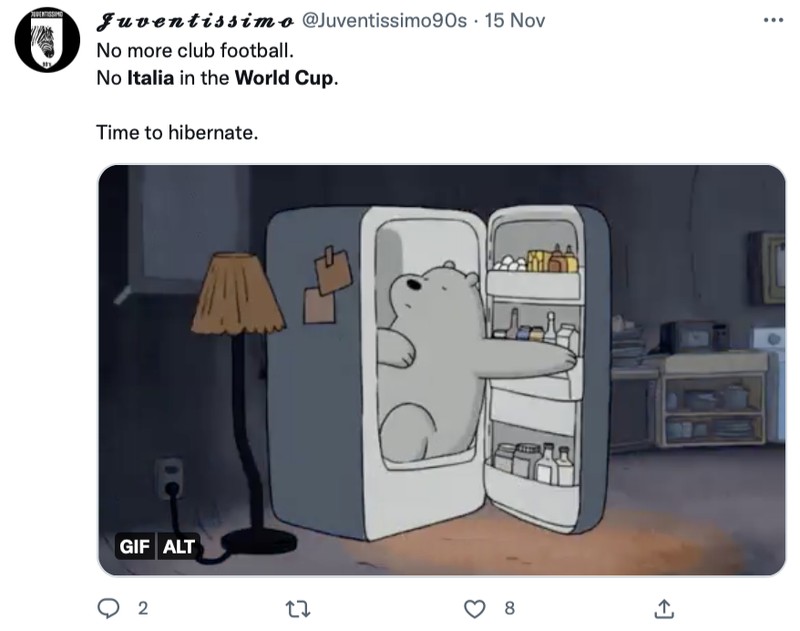
Task: Select the 'Time to hibernate.' text line
Action: (x=177, y=133)
